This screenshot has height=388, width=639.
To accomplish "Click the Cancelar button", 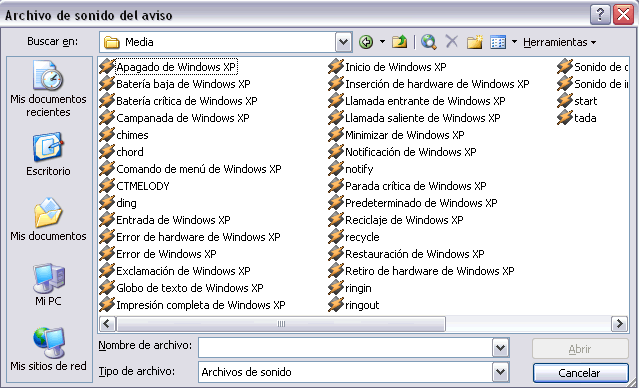I will (x=580, y=373).
